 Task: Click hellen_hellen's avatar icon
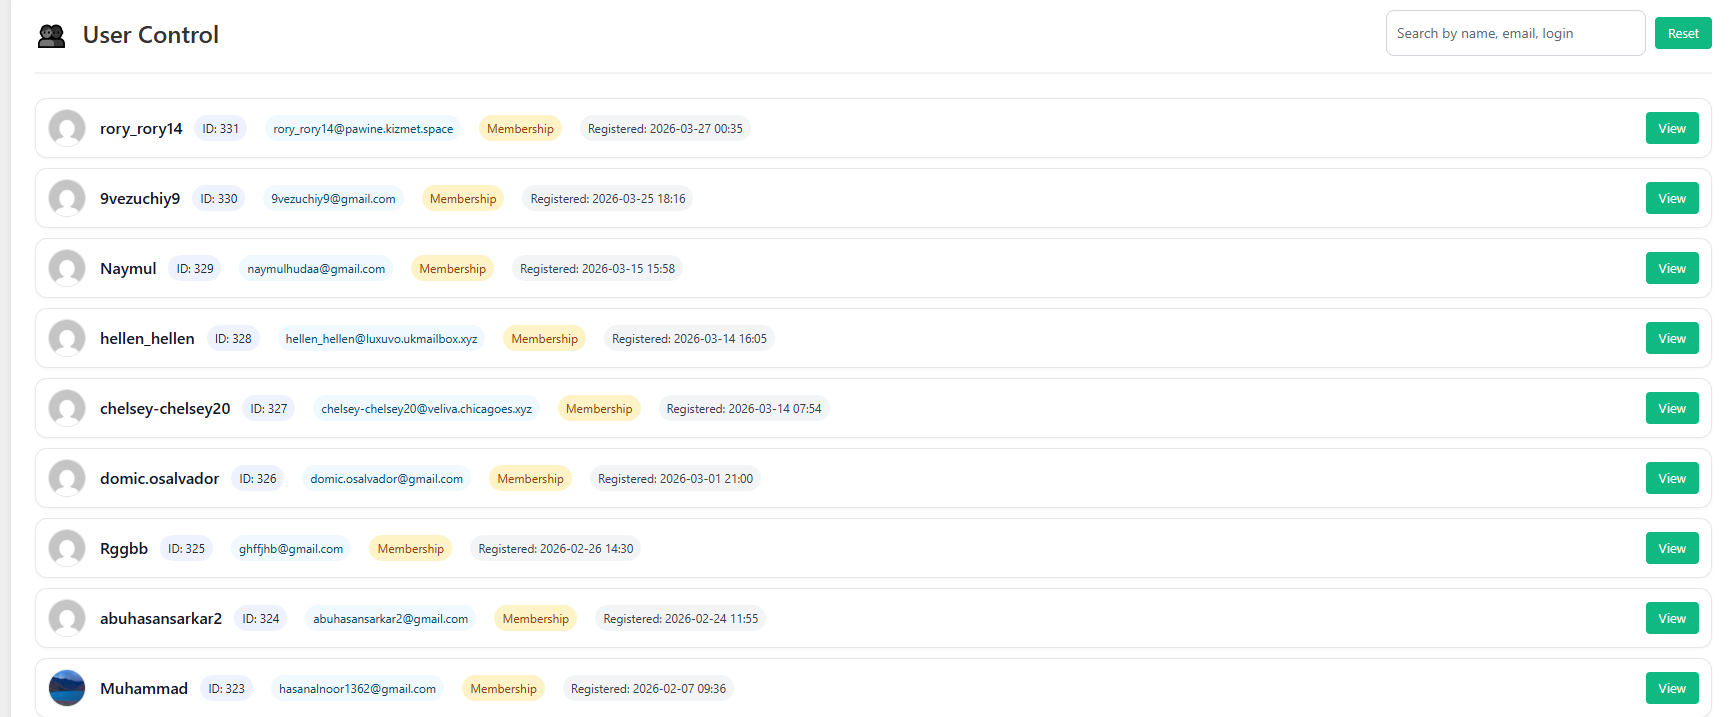pyautogui.click(x=67, y=338)
